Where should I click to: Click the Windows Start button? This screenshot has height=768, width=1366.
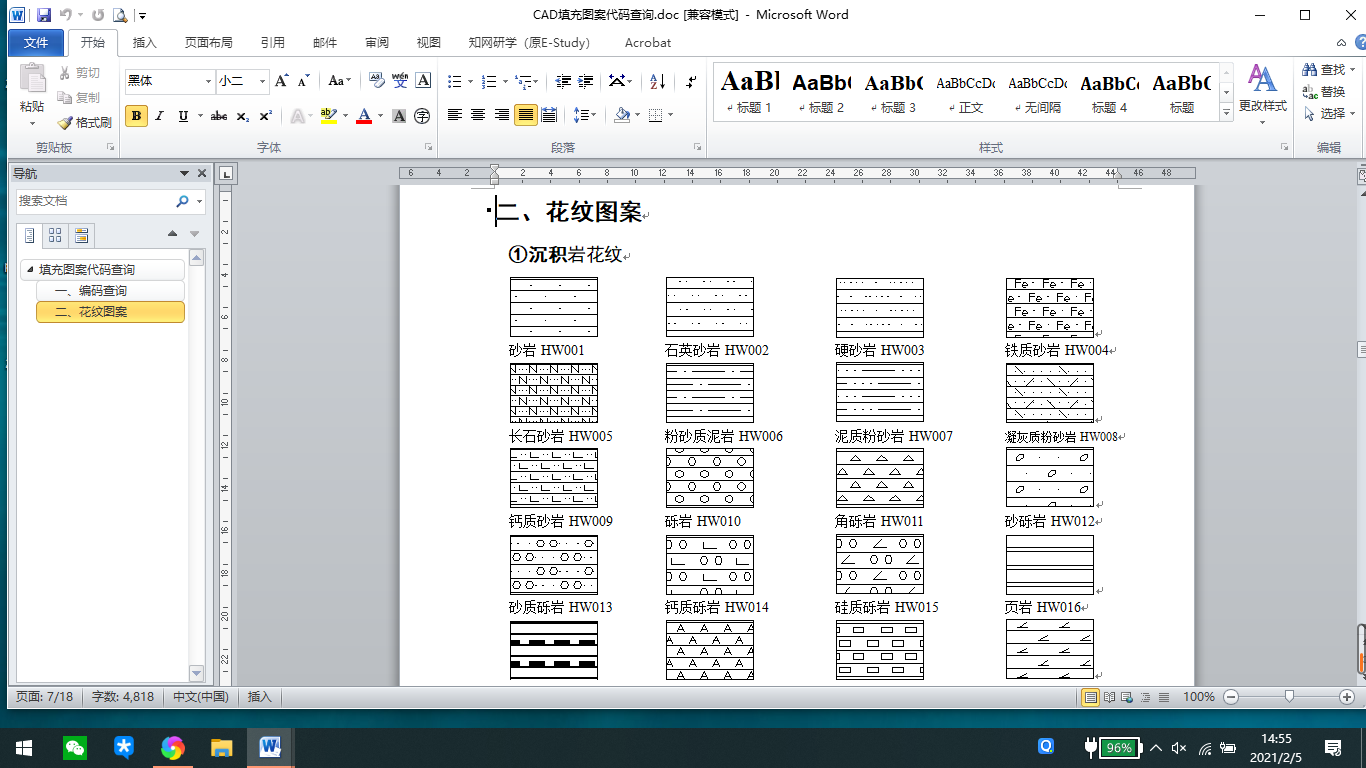point(24,747)
